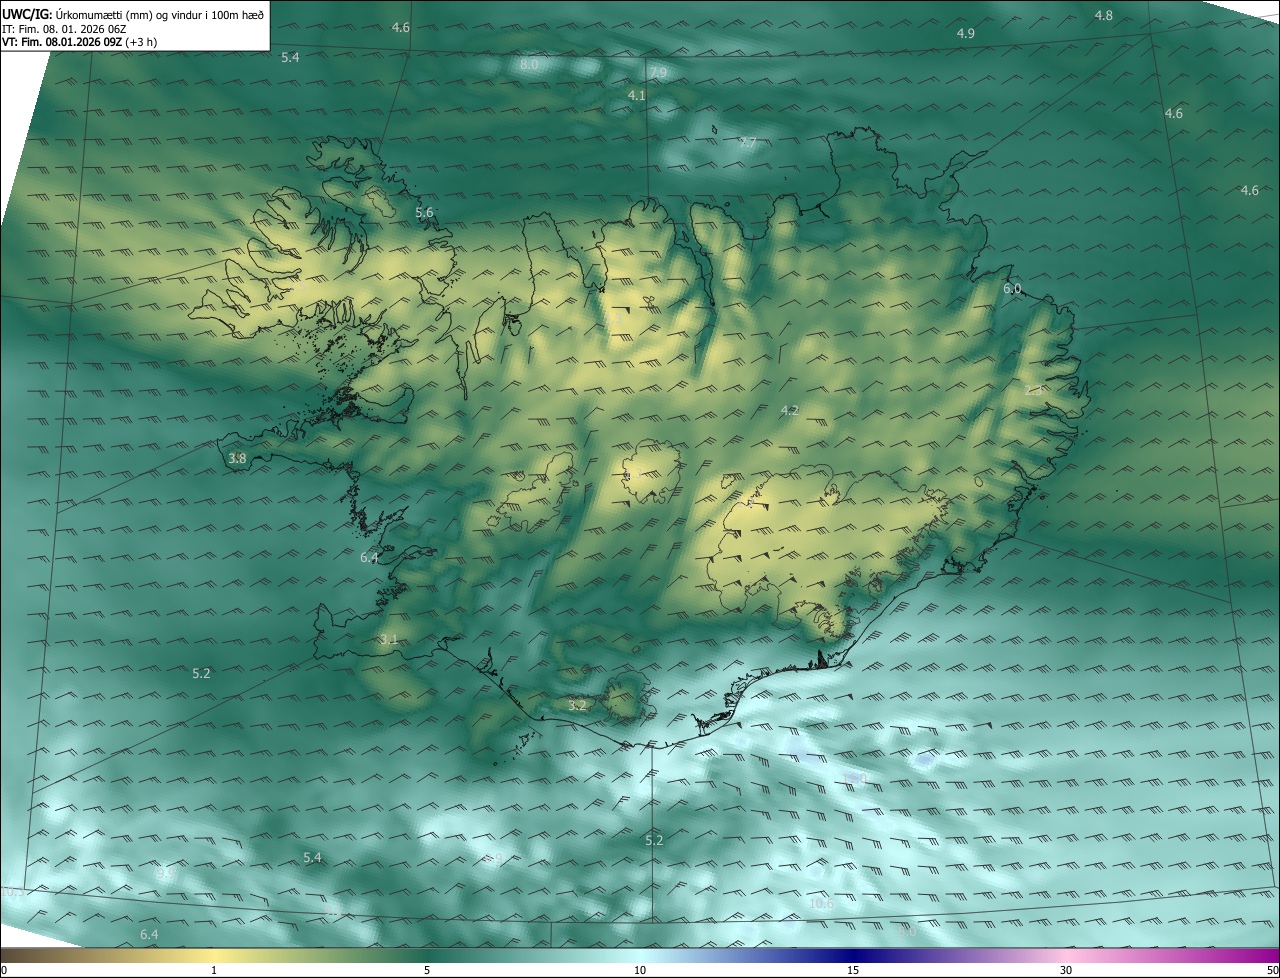Click the 10.6 value label on the map
The width and height of the screenshot is (1280, 978).
click(x=820, y=904)
